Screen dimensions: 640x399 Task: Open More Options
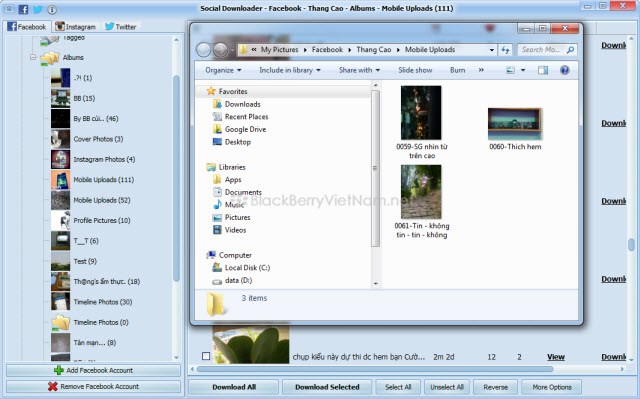(552, 387)
